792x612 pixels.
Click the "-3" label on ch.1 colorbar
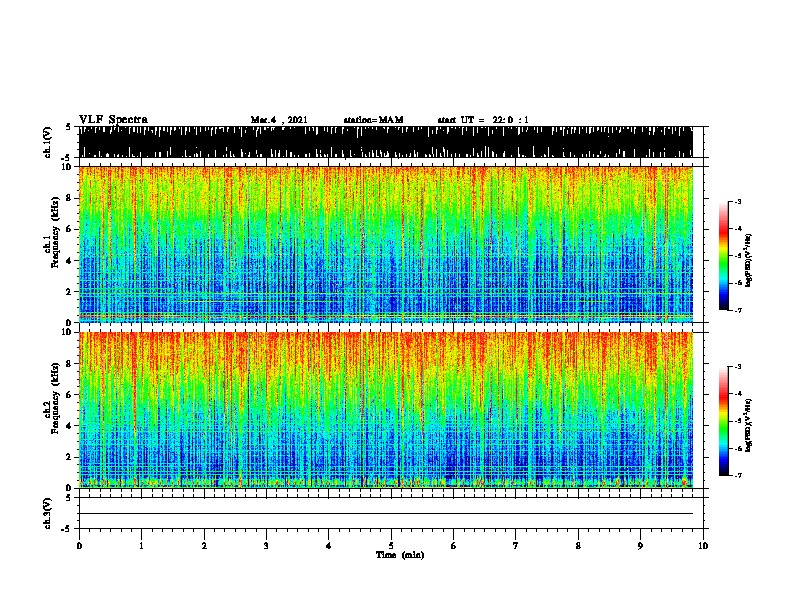click(737, 201)
